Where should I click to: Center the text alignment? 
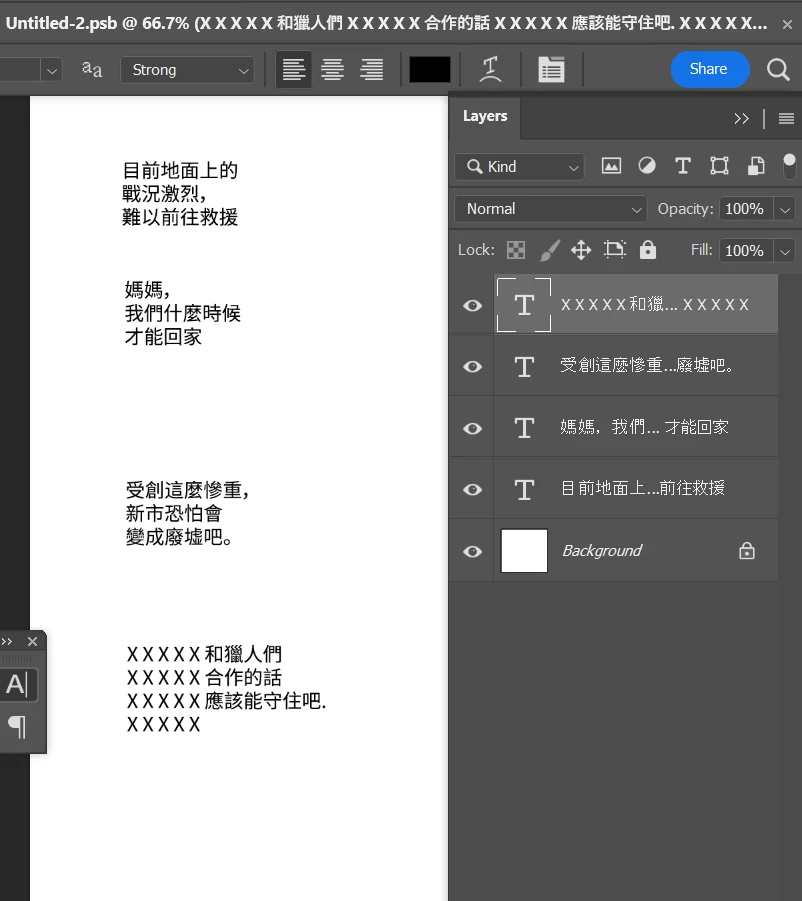click(x=332, y=70)
